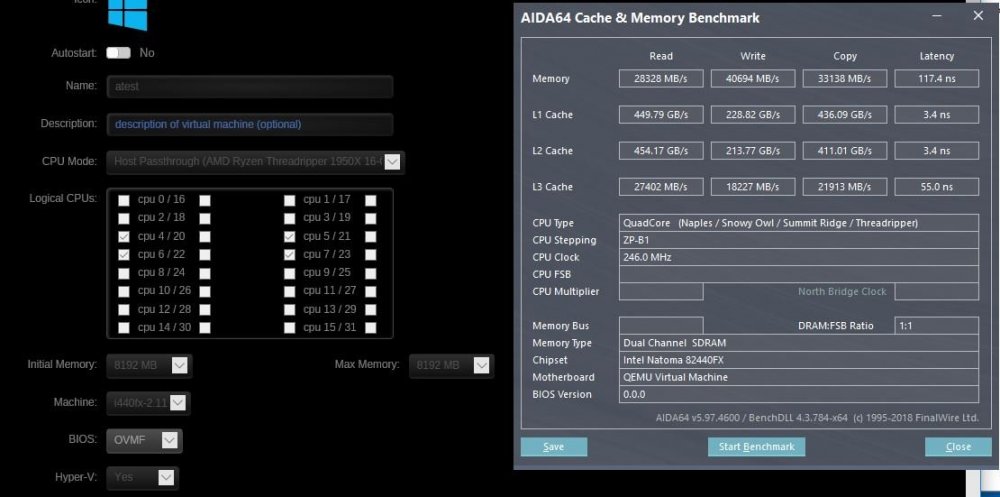Check the cpu 8 checkbox before 'cpu 8 / 24'
Image resolution: width=1000 pixels, height=497 pixels.
124,273
